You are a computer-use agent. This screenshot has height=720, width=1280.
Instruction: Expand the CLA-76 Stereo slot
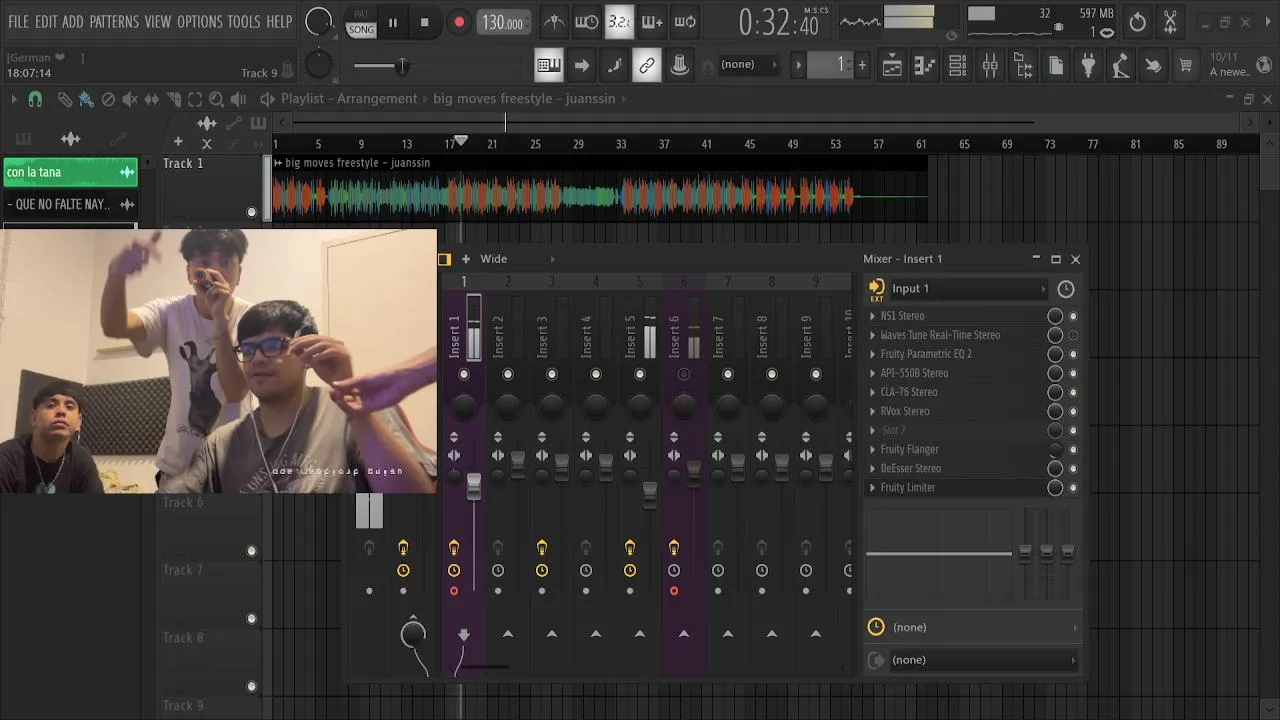coord(872,392)
